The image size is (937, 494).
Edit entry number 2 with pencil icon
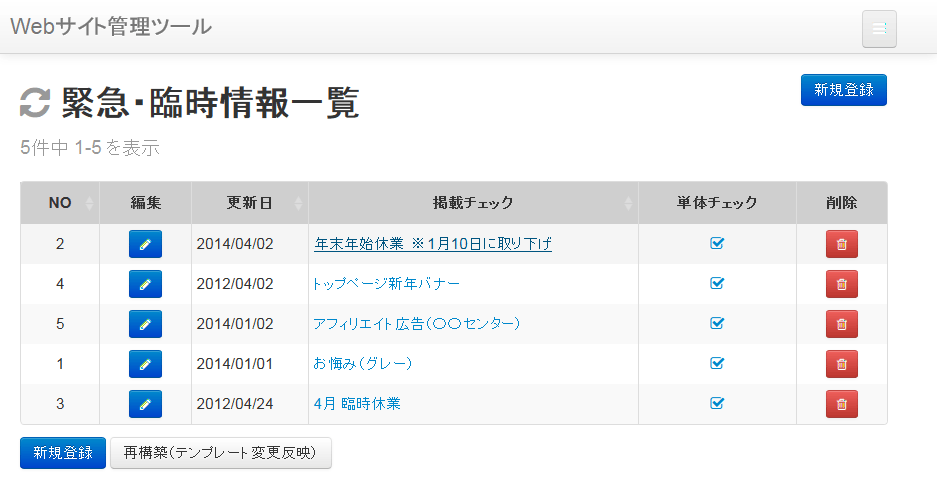click(x=145, y=244)
